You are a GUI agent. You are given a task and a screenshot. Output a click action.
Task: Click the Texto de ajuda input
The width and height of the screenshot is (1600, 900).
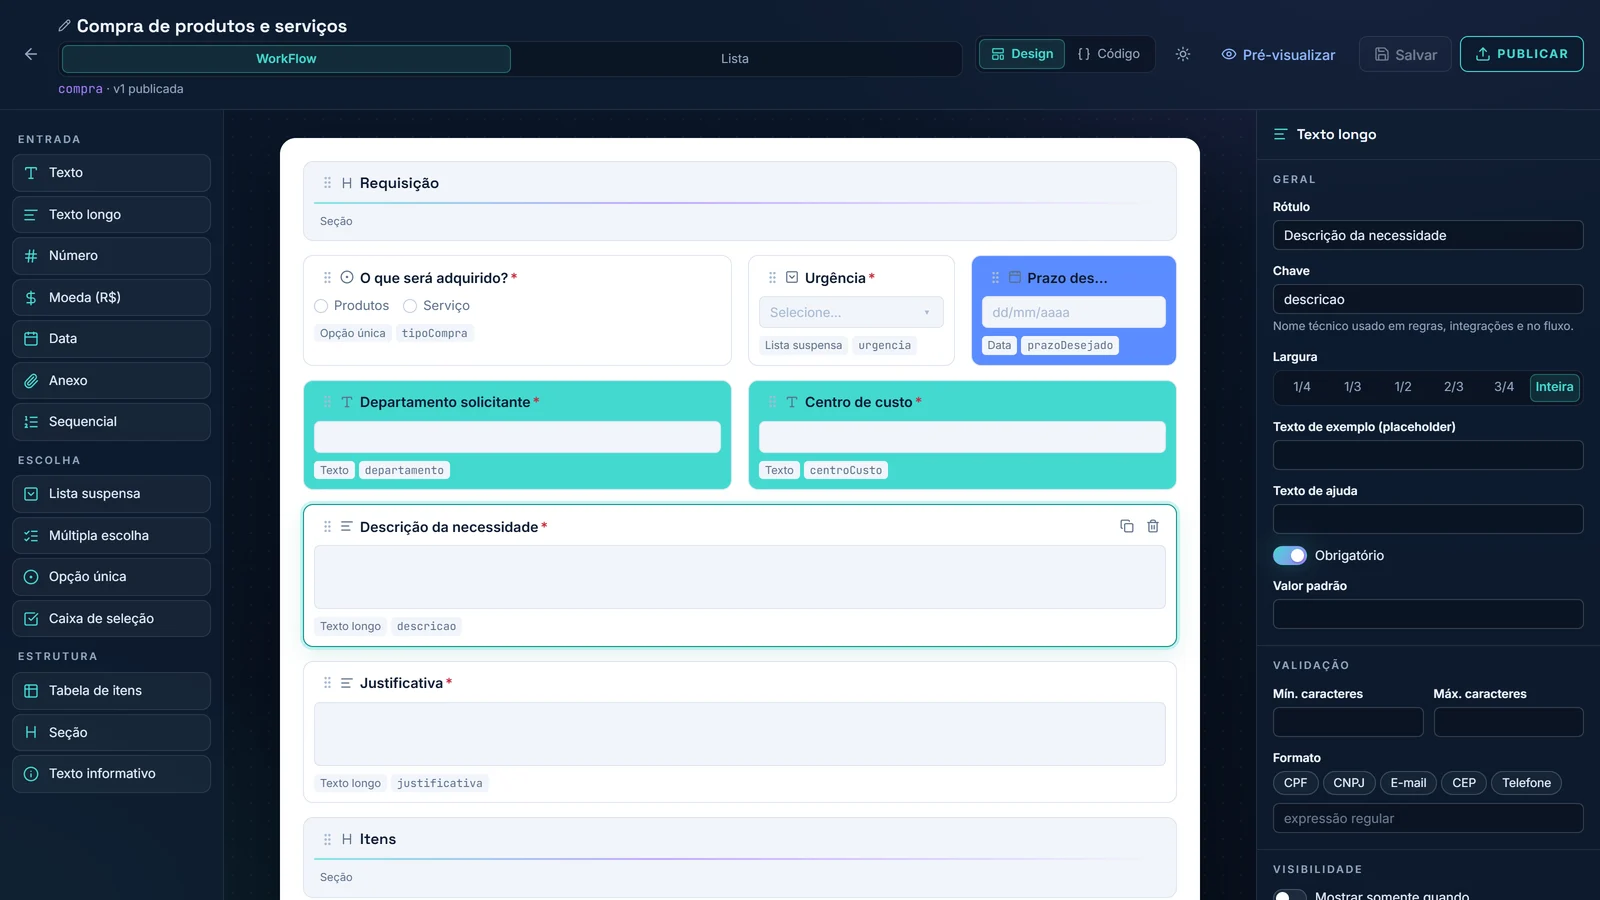[x=1428, y=519]
